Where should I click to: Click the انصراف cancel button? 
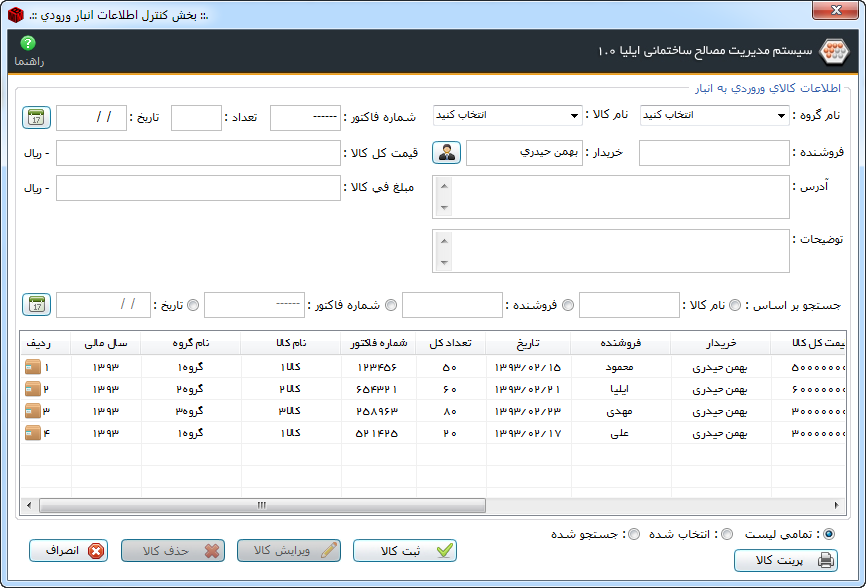69,551
